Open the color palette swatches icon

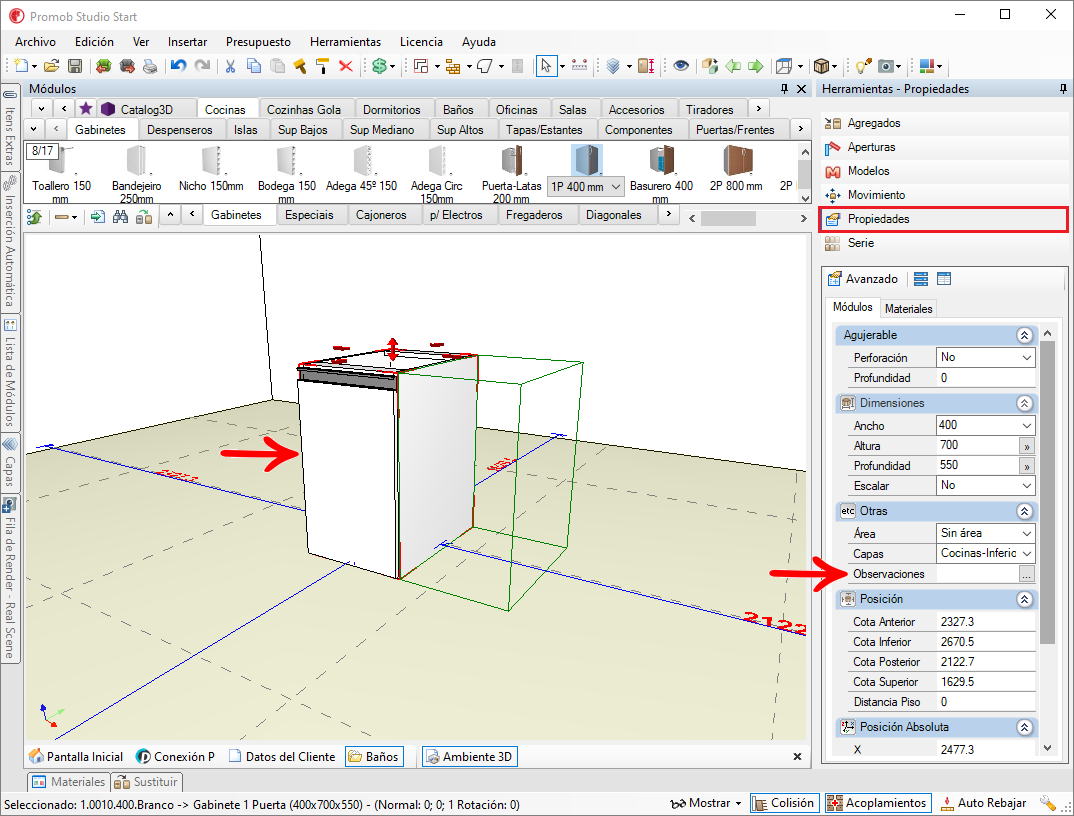pos(927,66)
